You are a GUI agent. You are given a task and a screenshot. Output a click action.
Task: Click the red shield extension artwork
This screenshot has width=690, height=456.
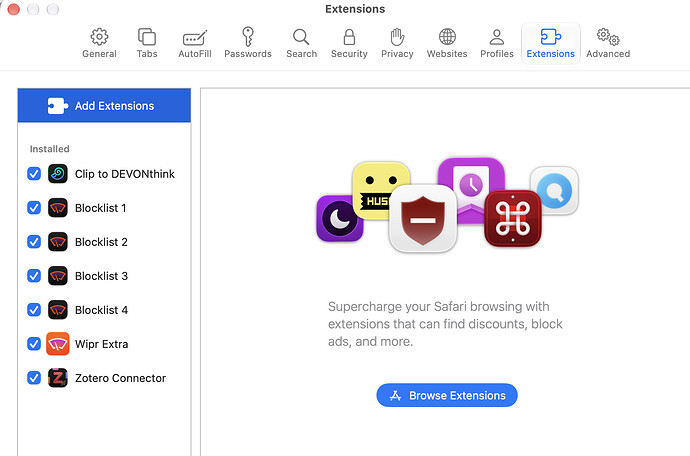tap(423, 219)
